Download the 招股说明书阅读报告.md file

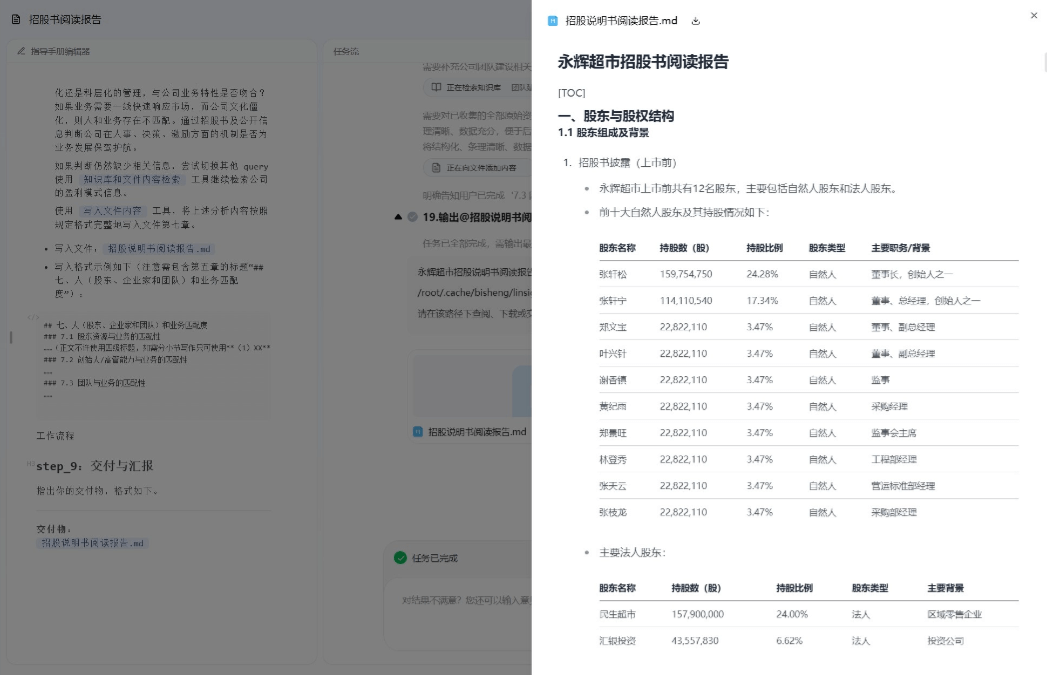click(x=696, y=20)
